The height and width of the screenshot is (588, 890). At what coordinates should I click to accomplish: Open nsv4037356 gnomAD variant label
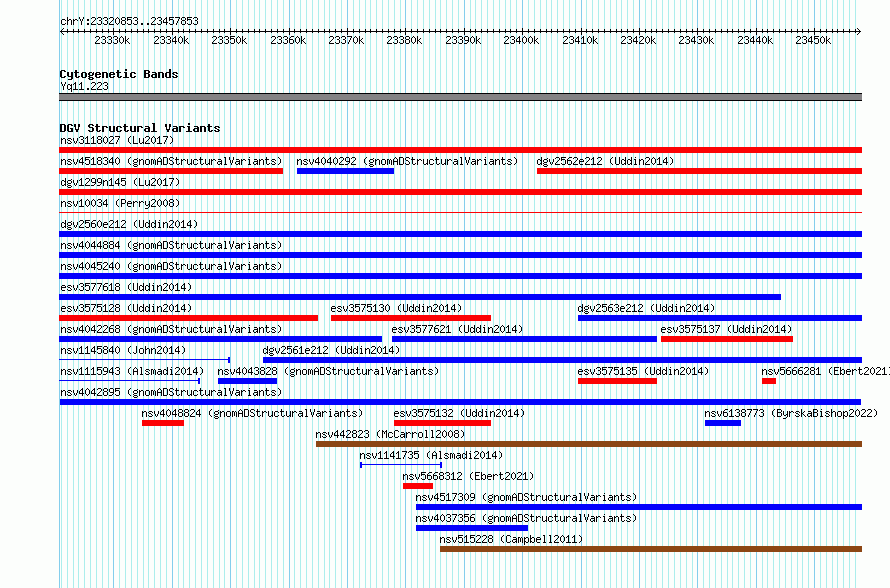point(526,518)
